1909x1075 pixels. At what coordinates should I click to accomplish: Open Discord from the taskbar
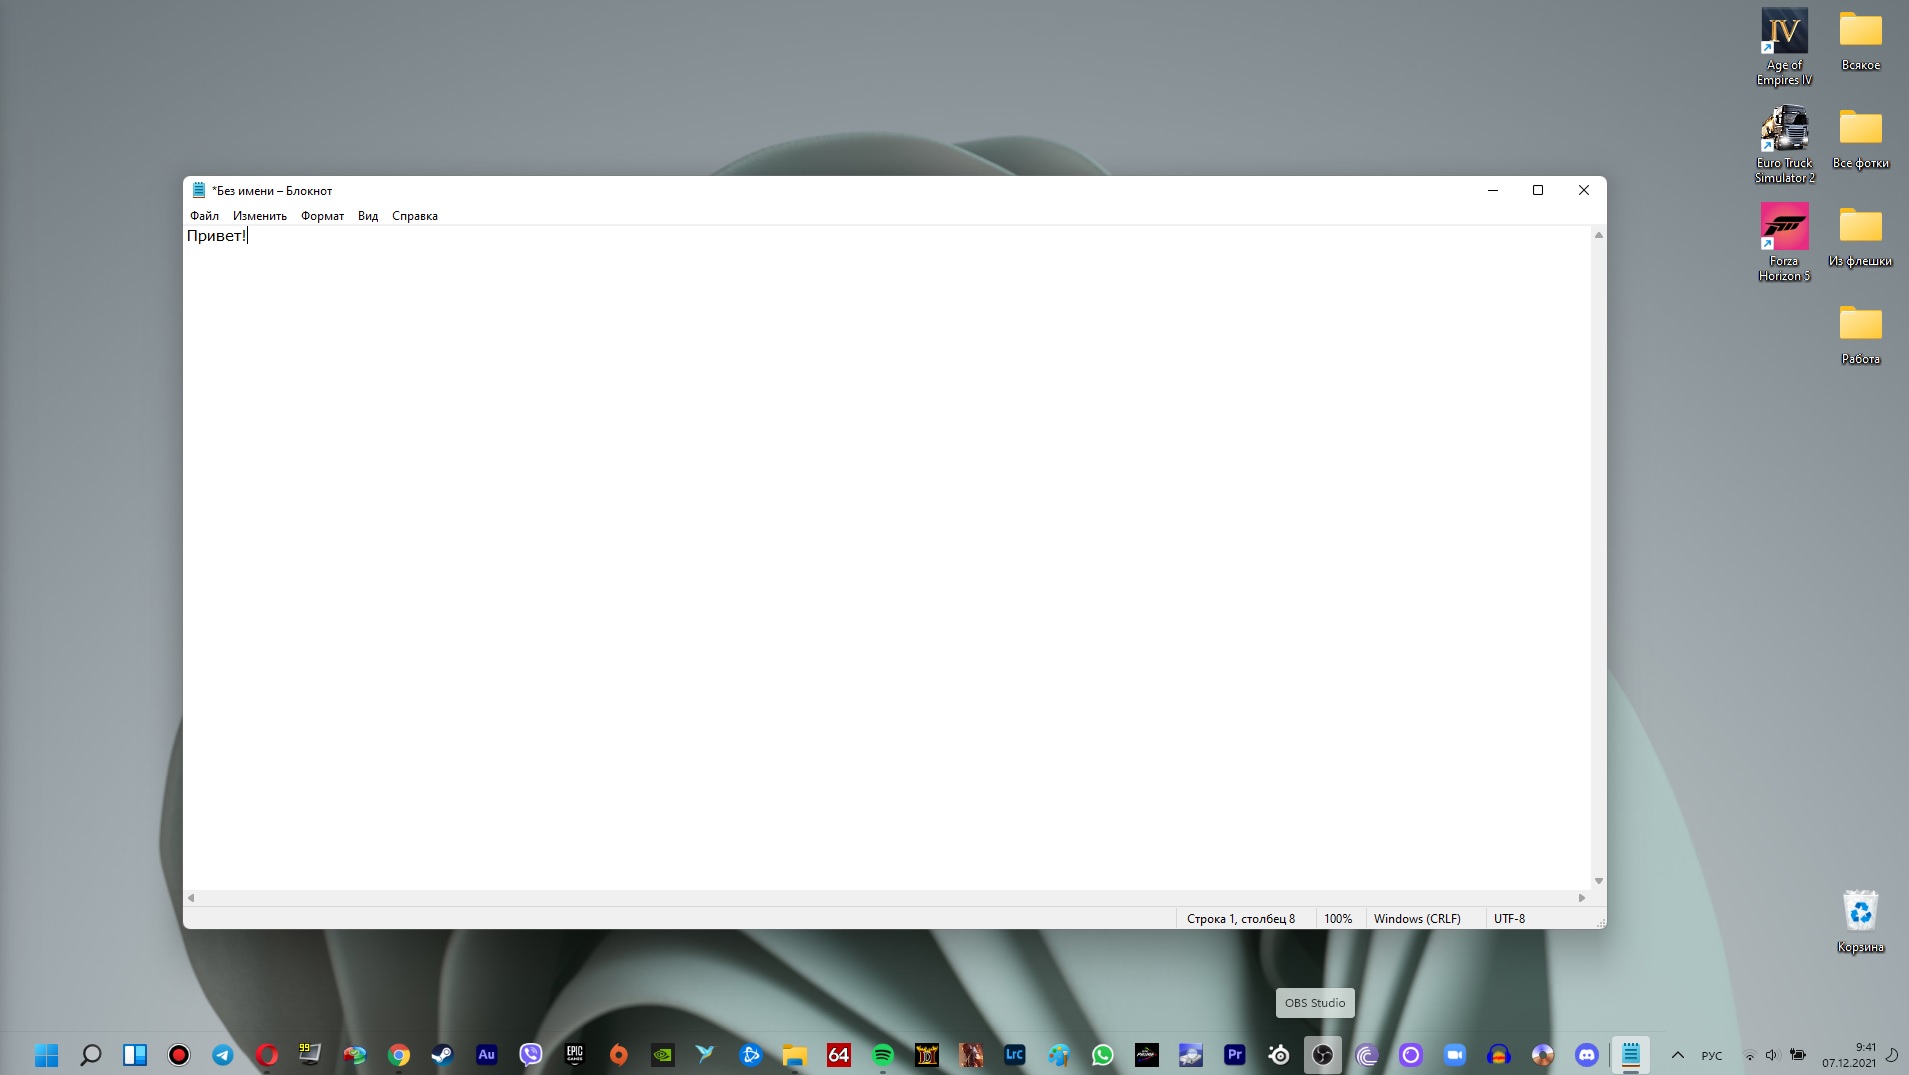(1586, 1055)
